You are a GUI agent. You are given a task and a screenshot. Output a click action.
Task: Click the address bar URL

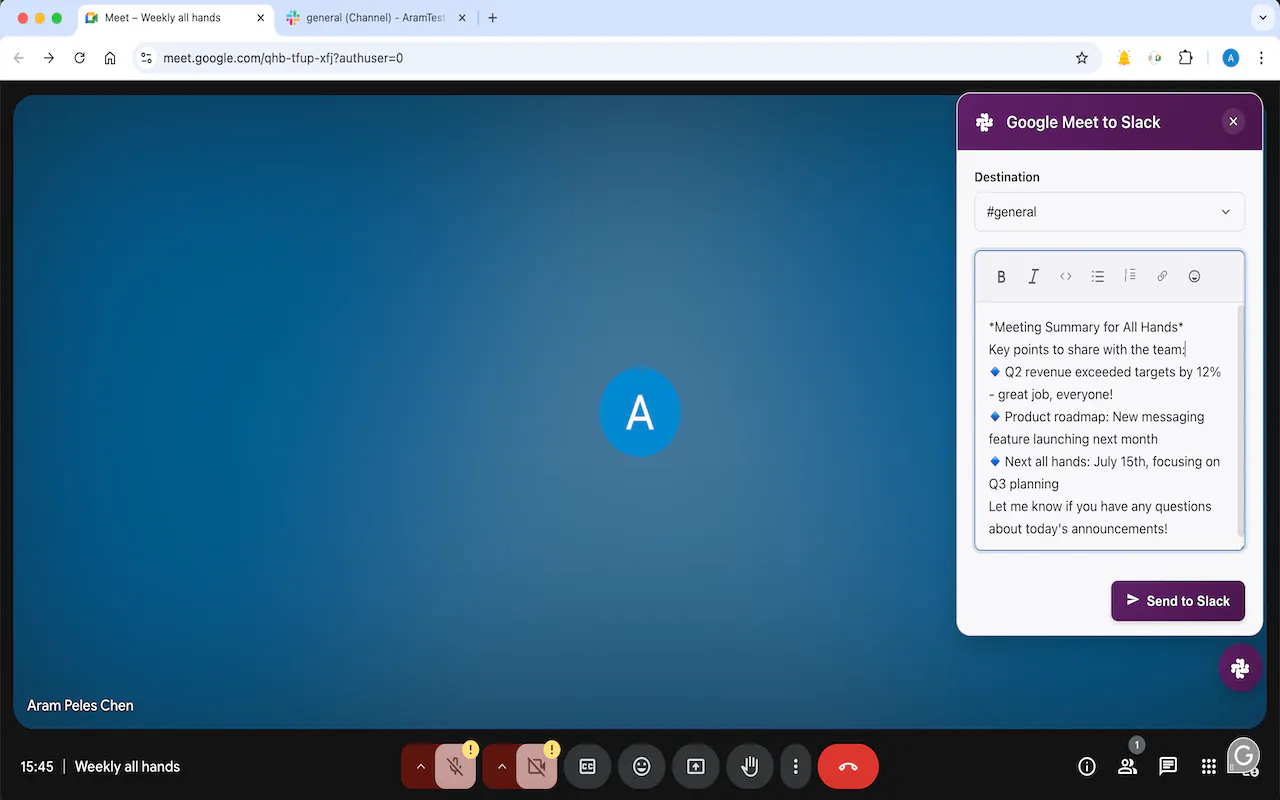tap(283, 58)
